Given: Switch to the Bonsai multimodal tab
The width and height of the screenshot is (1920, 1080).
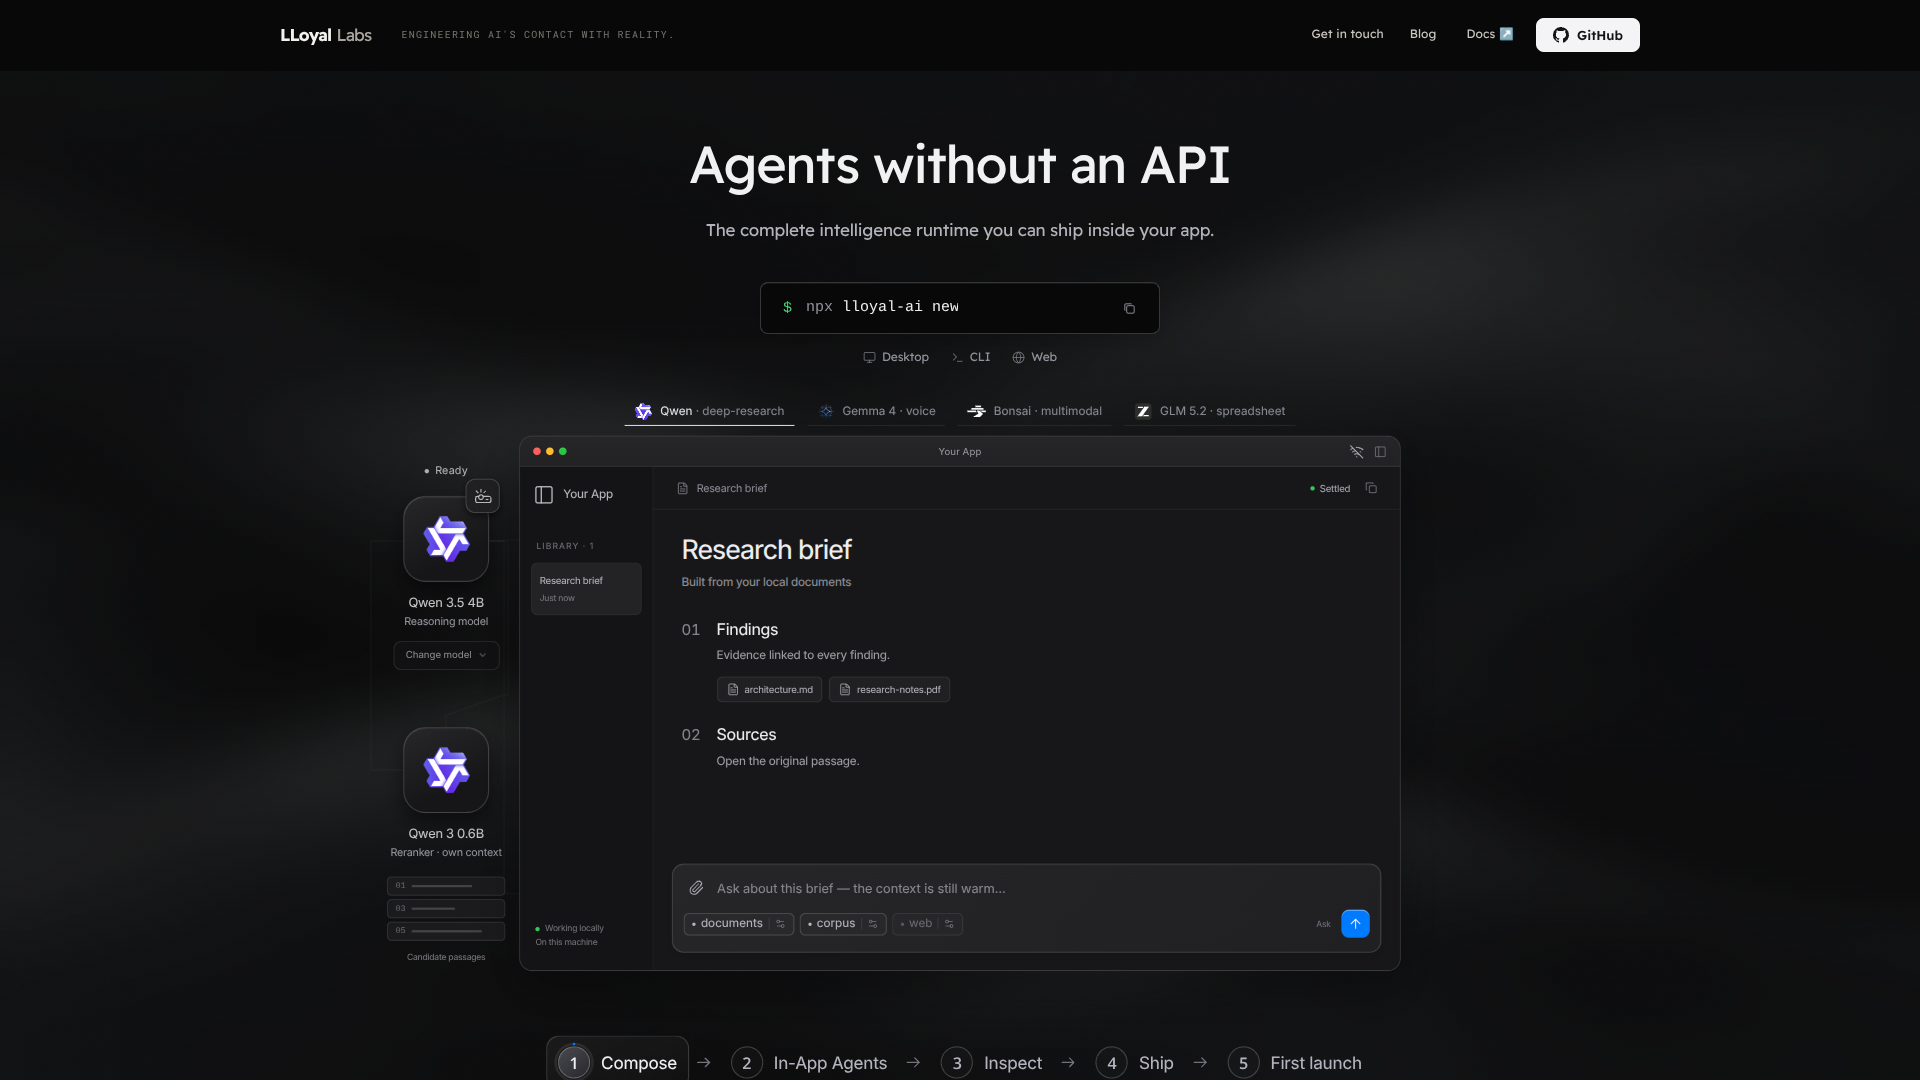Looking at the screenshot, I should (1034, 411).
